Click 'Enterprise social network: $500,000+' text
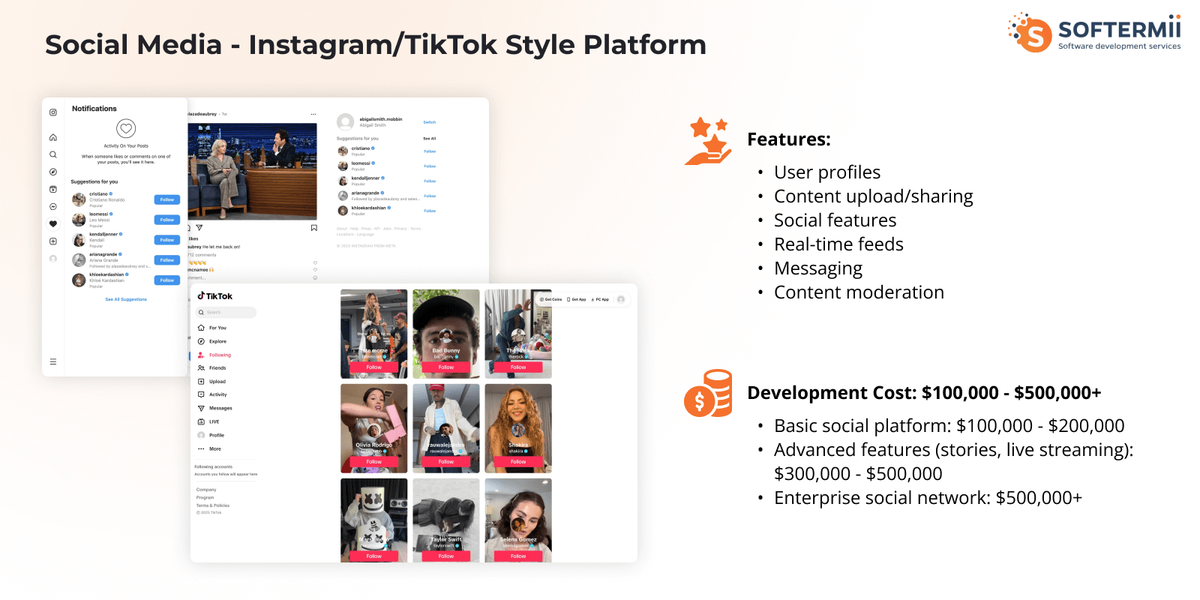Viewport: 1200px width, 600px height. [x=928, y=497]
